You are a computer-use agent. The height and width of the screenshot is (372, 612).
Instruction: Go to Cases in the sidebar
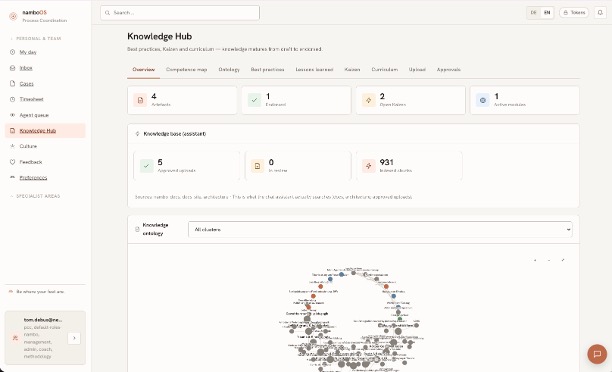click(26, 84)
